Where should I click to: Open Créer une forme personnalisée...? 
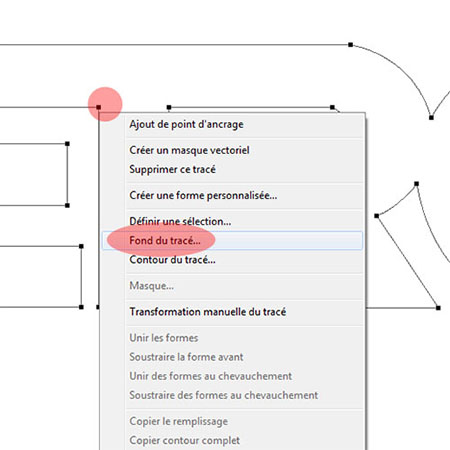(x=232, y=195)
